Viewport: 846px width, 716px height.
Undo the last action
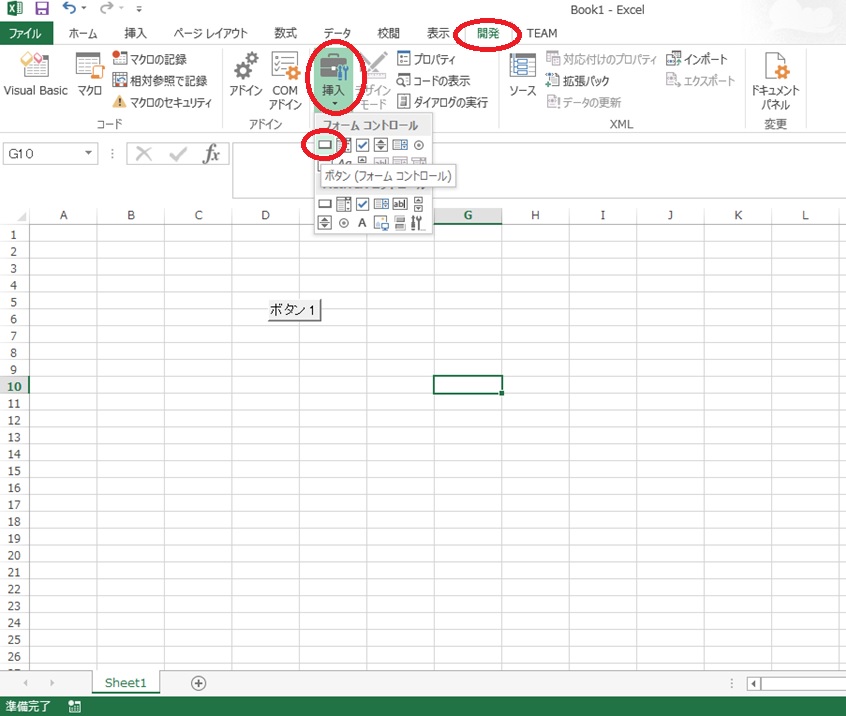click(69, 9)
